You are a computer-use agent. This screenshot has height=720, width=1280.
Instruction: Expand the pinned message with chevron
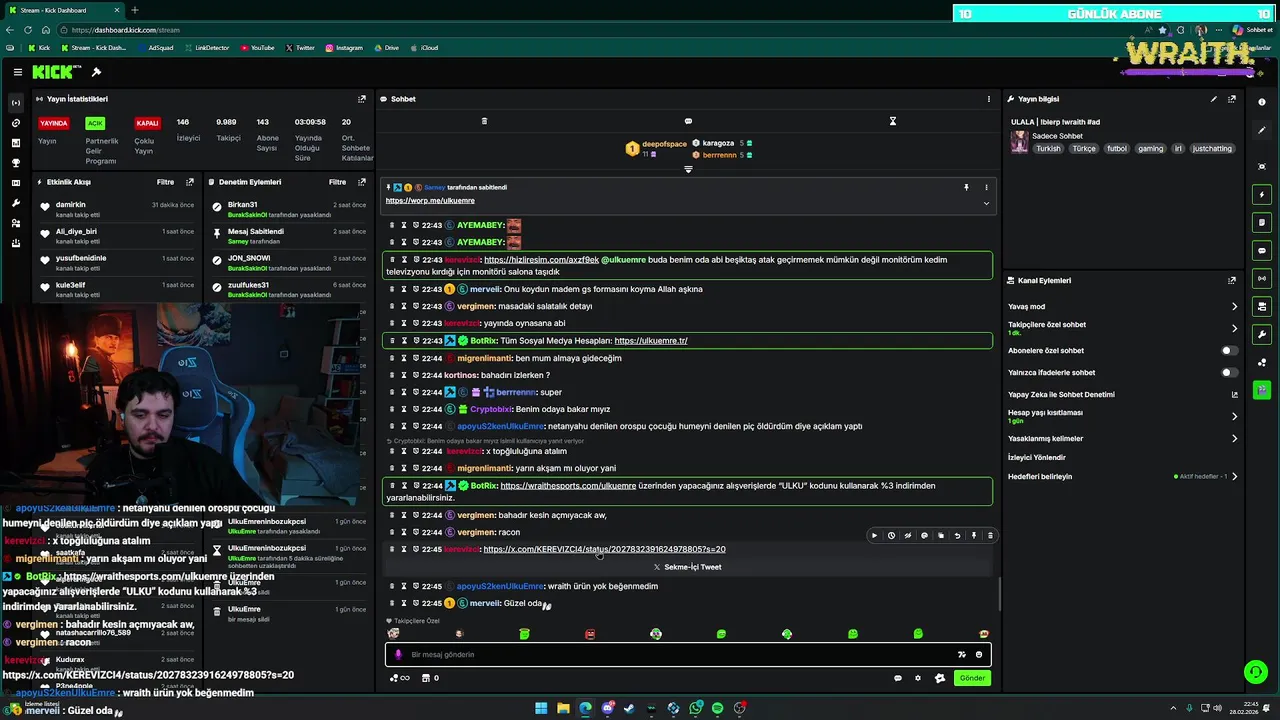tap(986, 203)
